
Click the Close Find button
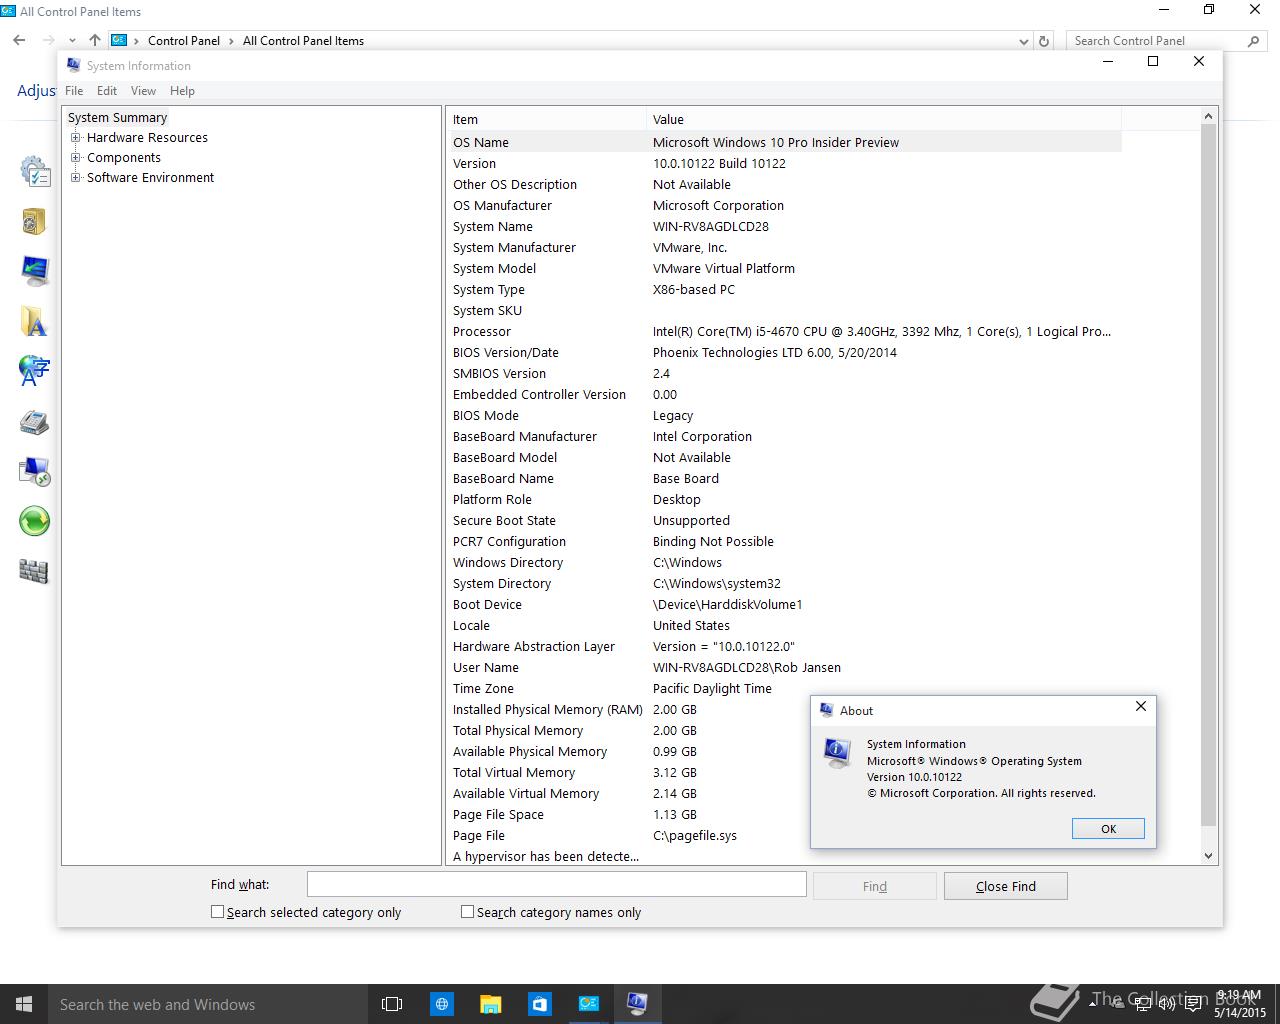point(1006,886)
